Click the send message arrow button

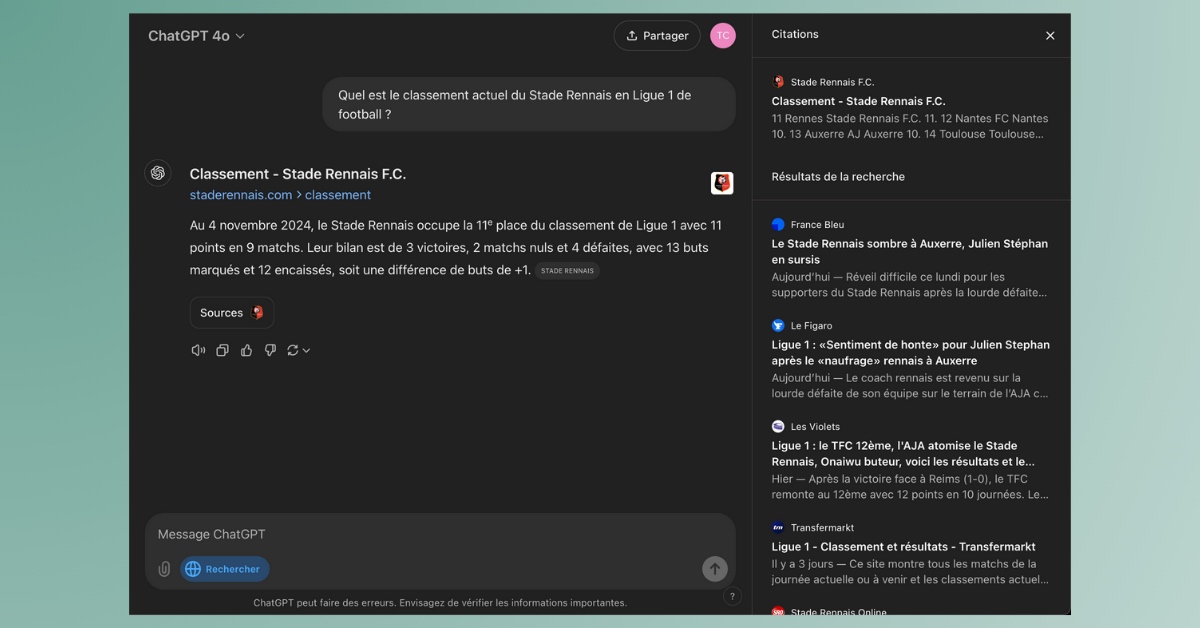714,569
